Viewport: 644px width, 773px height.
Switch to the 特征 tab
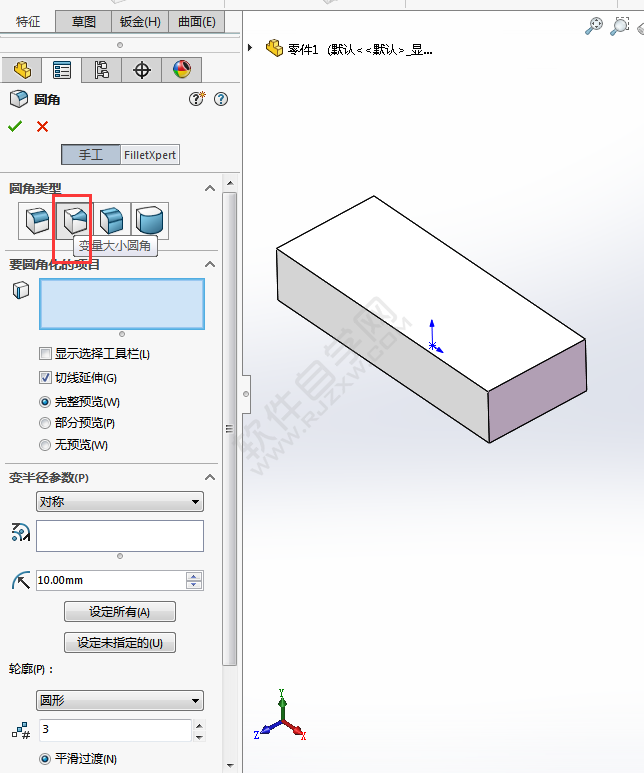click(x=28, y=22)
